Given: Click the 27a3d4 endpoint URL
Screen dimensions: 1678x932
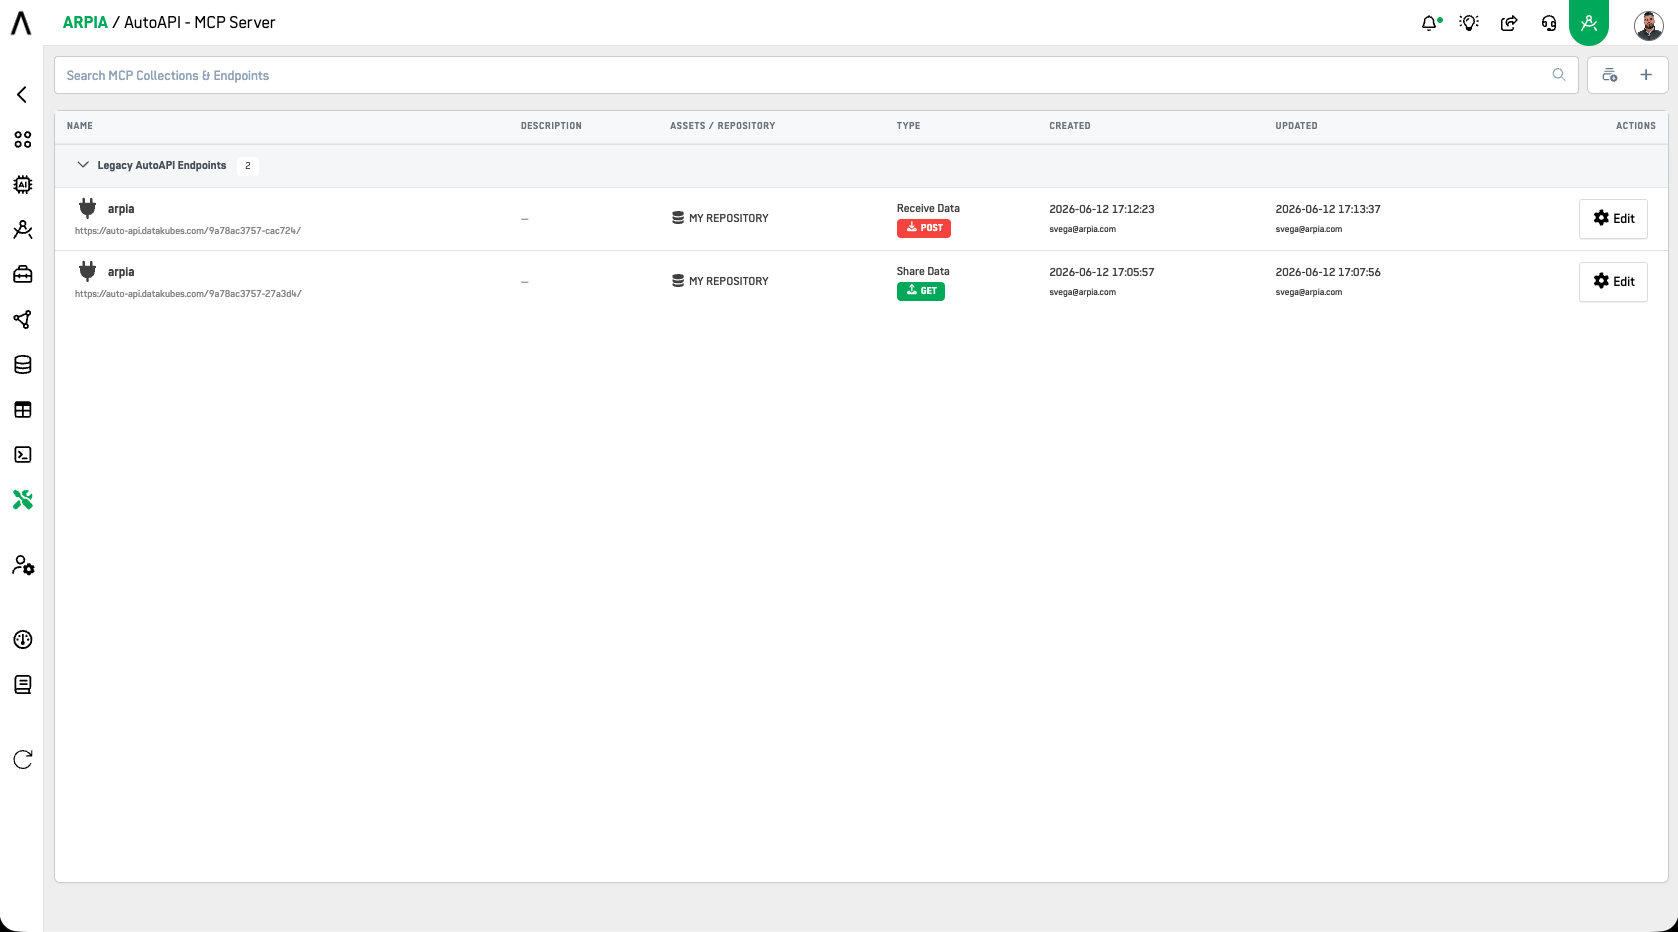Looking at the screenshot, I should 188,294.
